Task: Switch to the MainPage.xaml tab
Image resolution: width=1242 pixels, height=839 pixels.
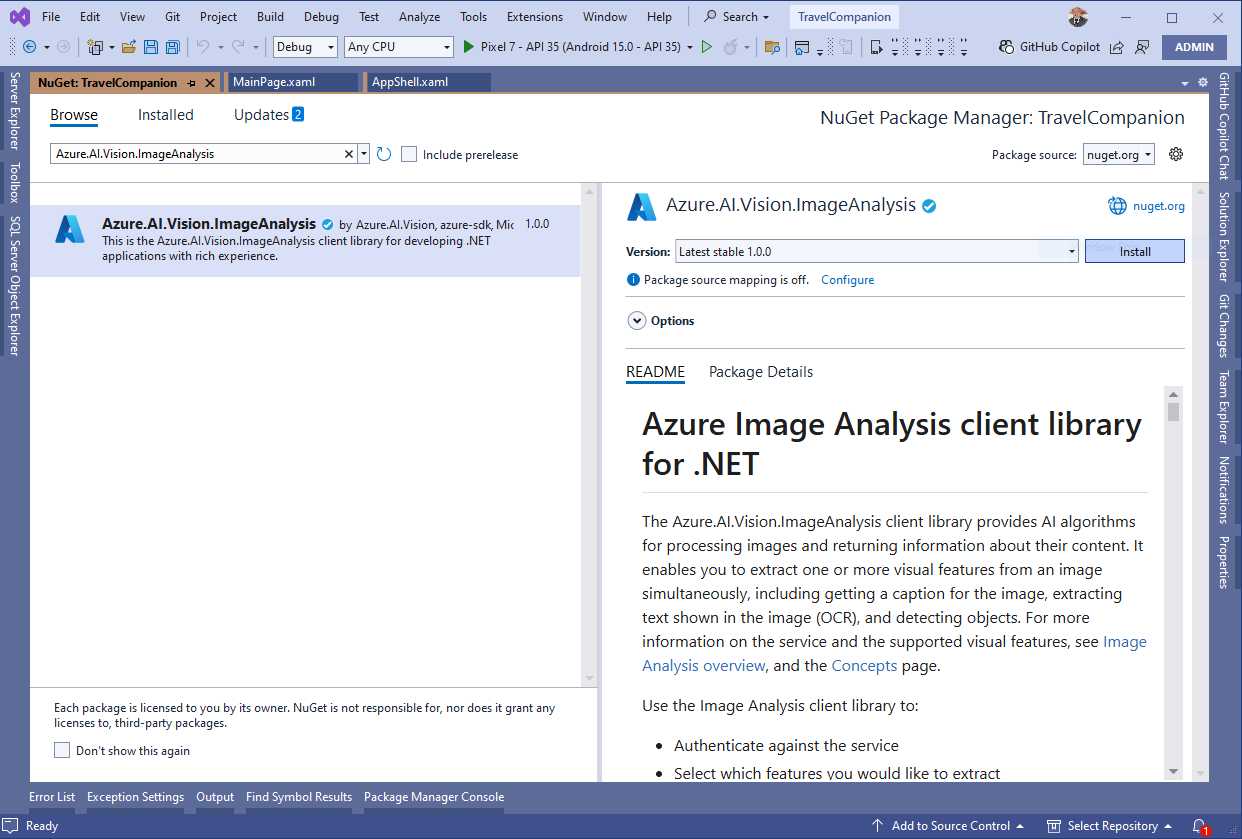Action: [292, 82]
